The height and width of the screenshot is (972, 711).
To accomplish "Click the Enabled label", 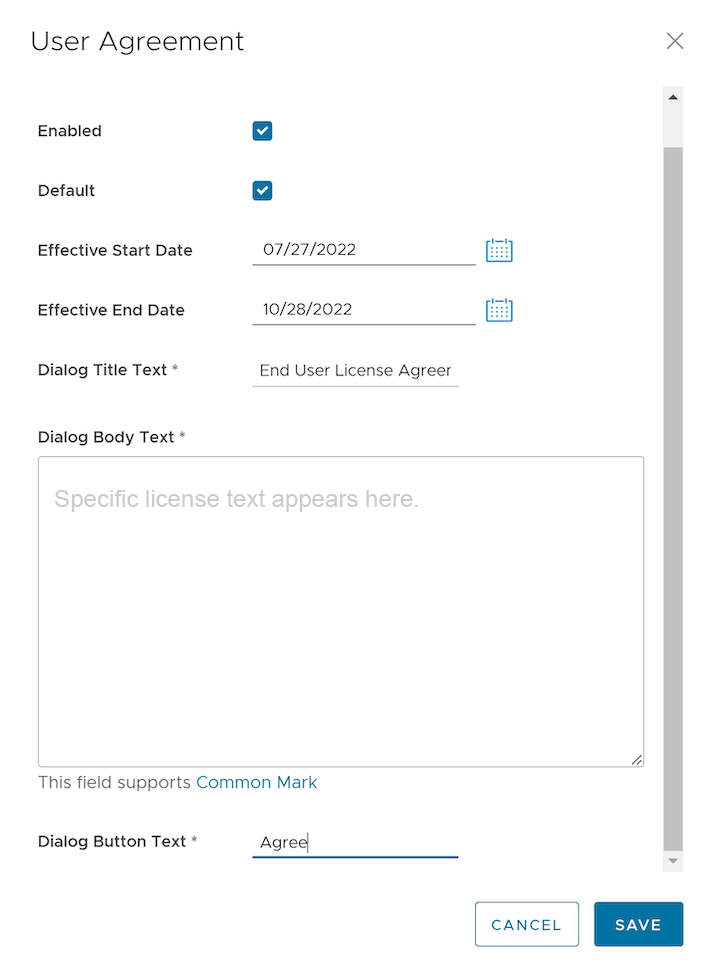I will pos(70,131).
